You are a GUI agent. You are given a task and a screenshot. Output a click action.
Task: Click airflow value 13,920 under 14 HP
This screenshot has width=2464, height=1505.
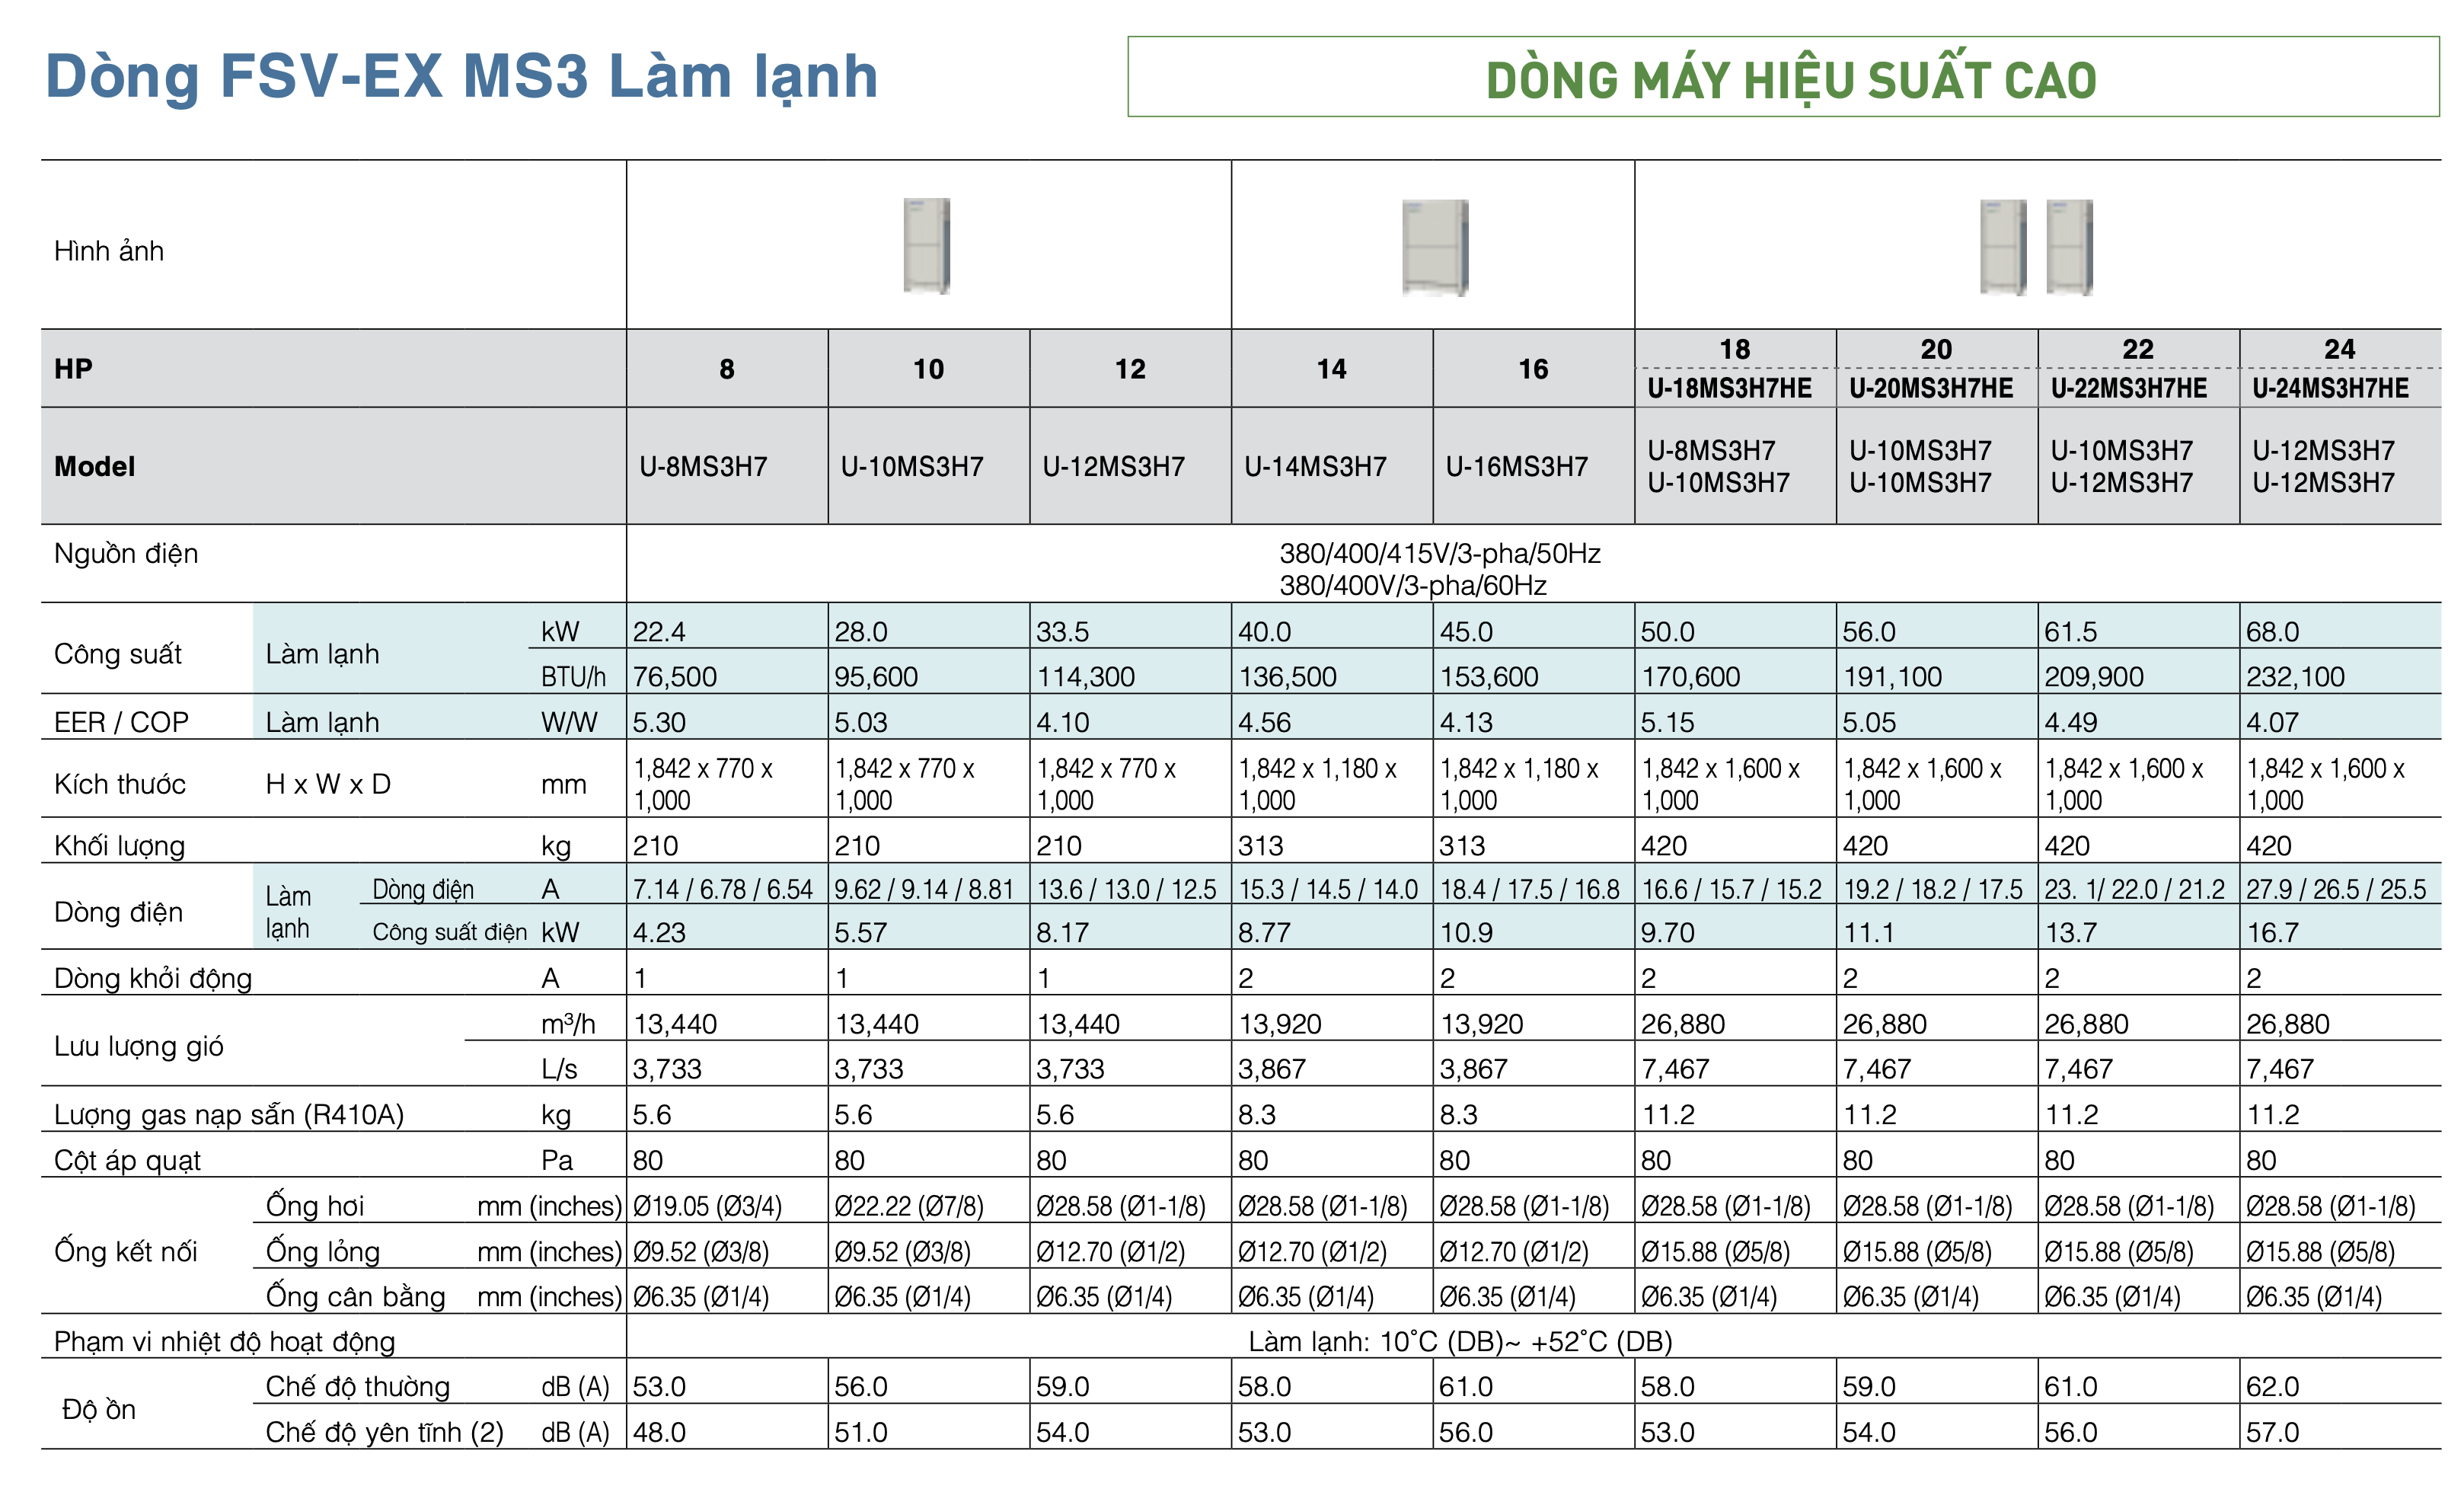pos(1280,1024)
